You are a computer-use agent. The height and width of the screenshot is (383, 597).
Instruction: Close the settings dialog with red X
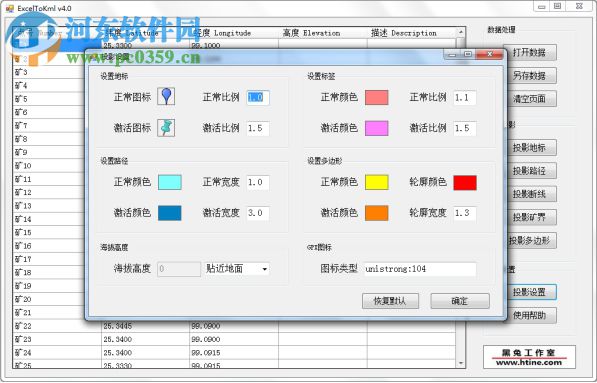(490, 54)
